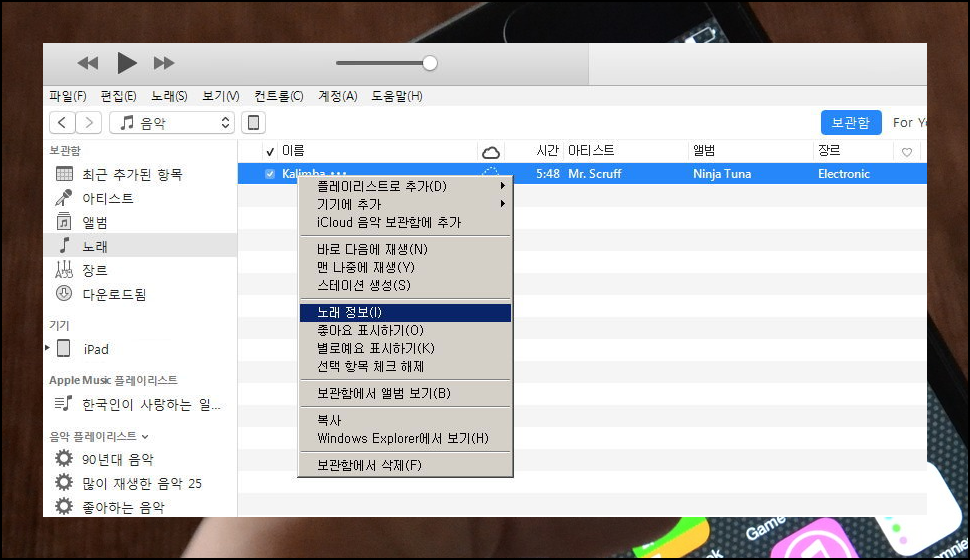
Task: Choose 보관함에서 앨범 보기(B)
Action: (405, 394)
